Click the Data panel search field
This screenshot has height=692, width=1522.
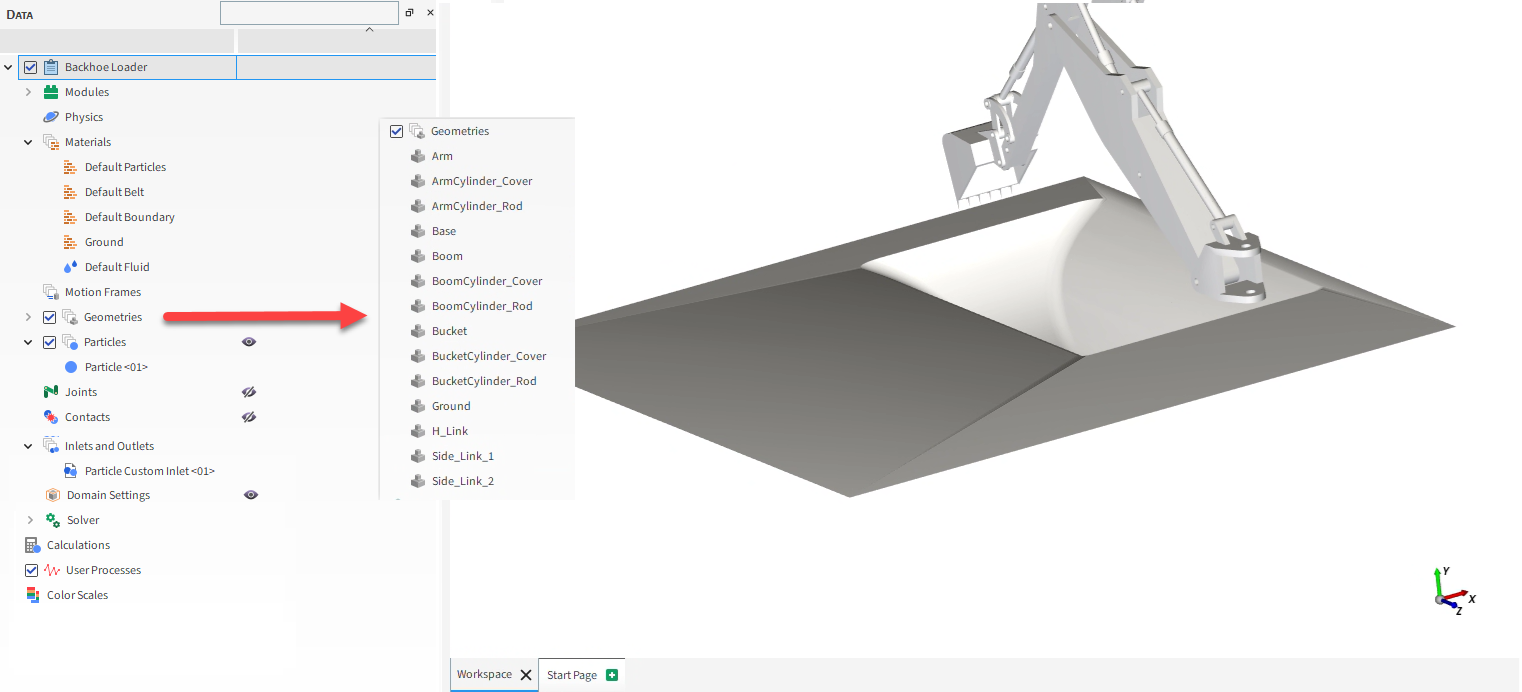click(309, 13)
